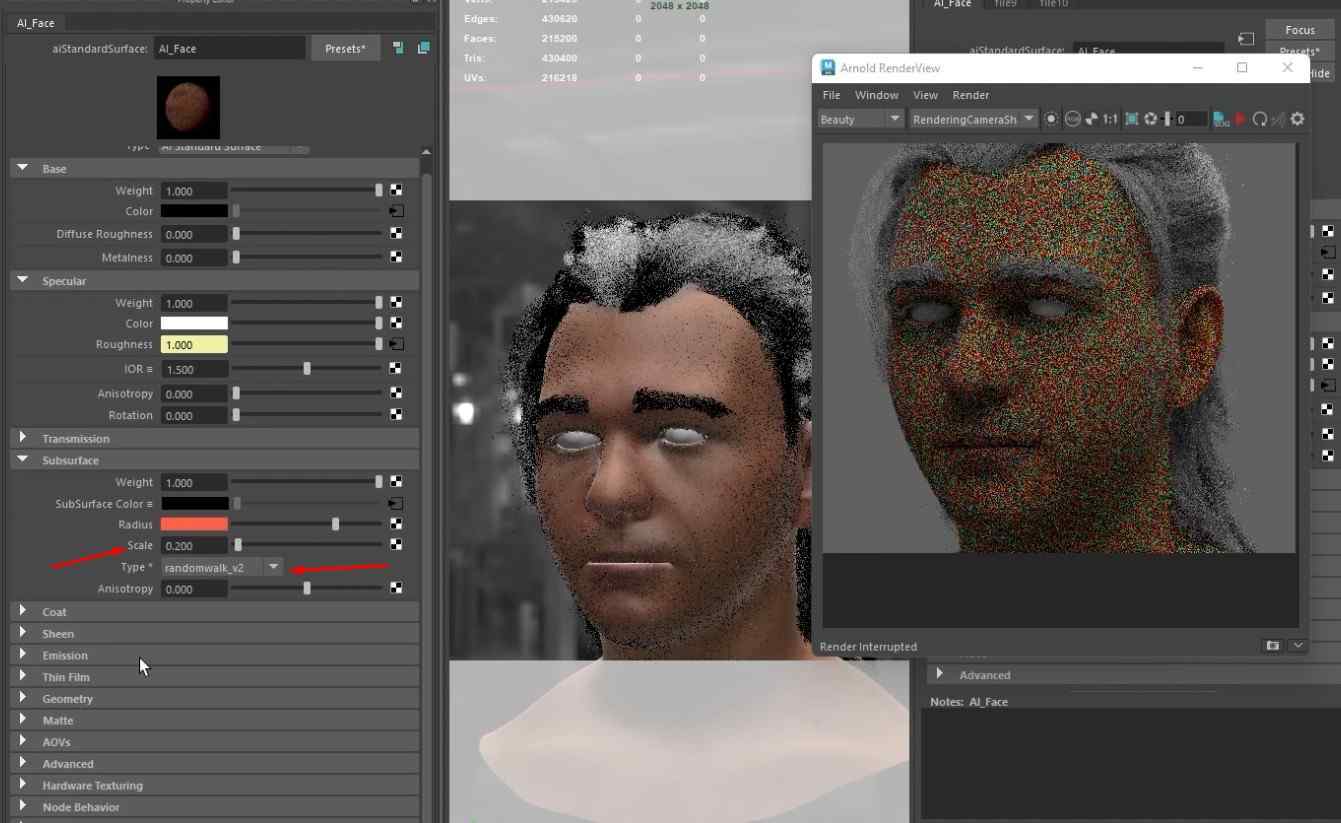Viewport: 1341px width, 823px height.
Task: Open the File menu in Arnold RenderView
Action: (x=831, y=95)
